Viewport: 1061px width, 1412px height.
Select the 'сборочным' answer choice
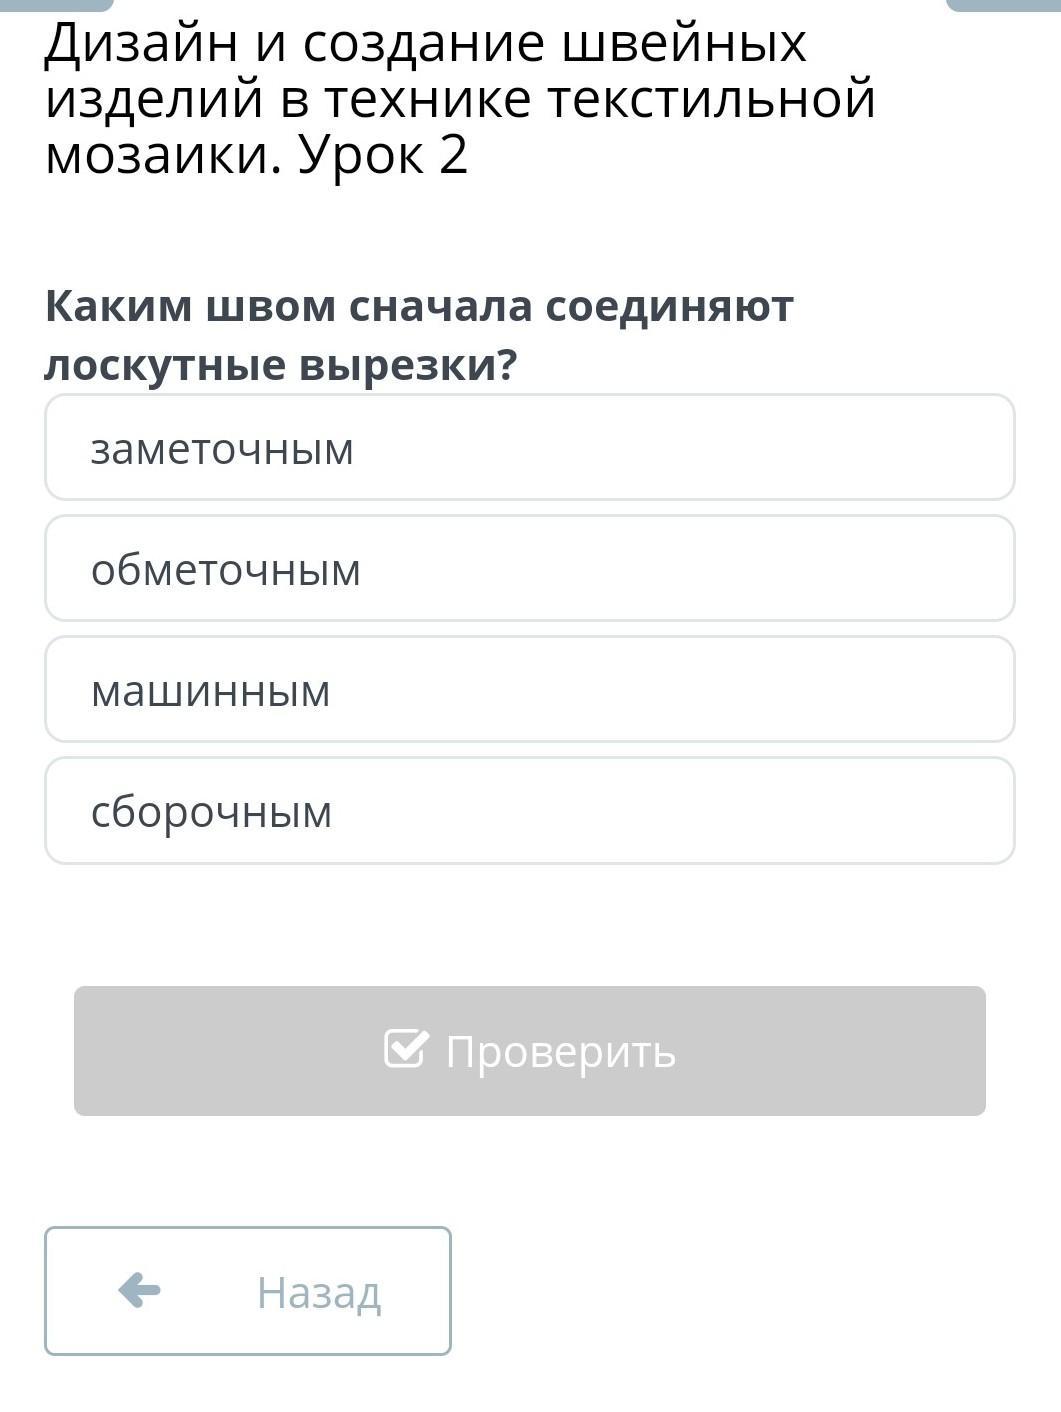click(x=530, y=810)
